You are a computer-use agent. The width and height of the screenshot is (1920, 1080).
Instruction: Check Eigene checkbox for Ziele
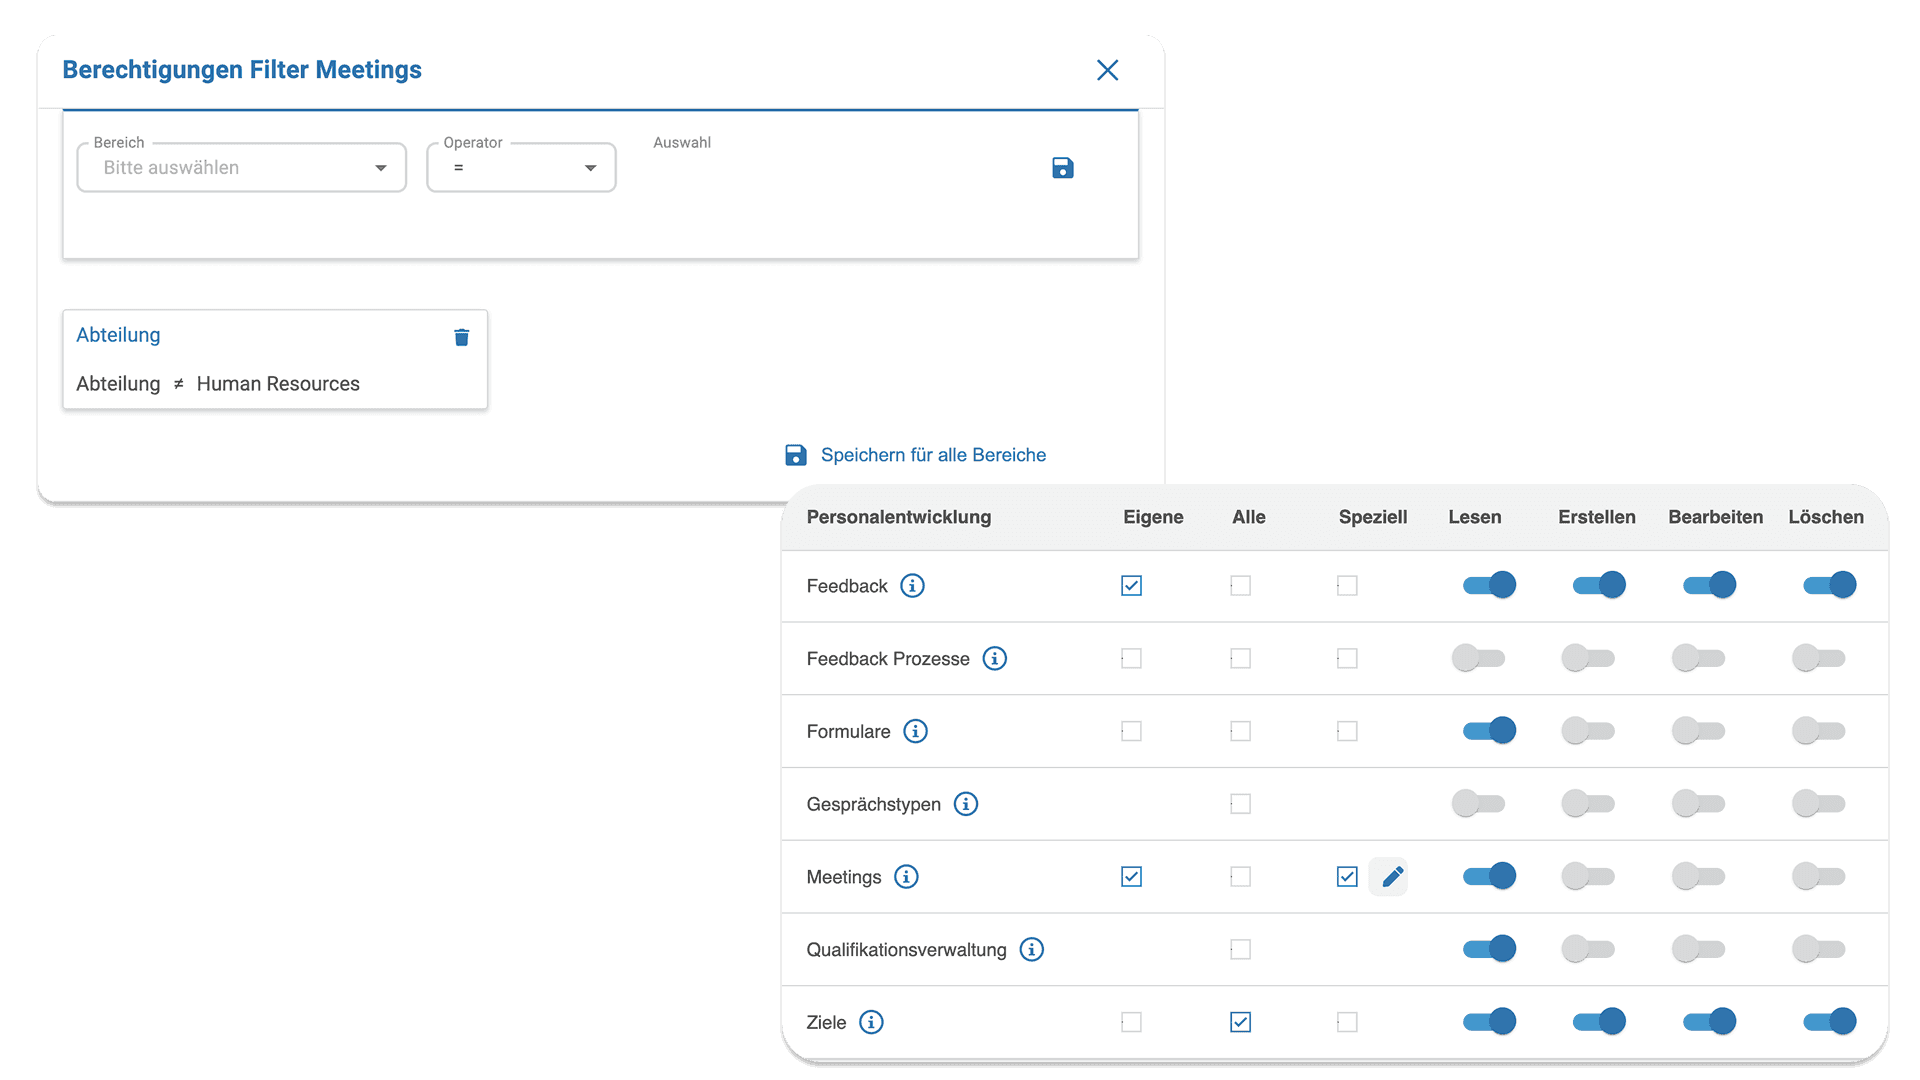point(1131,1022)
